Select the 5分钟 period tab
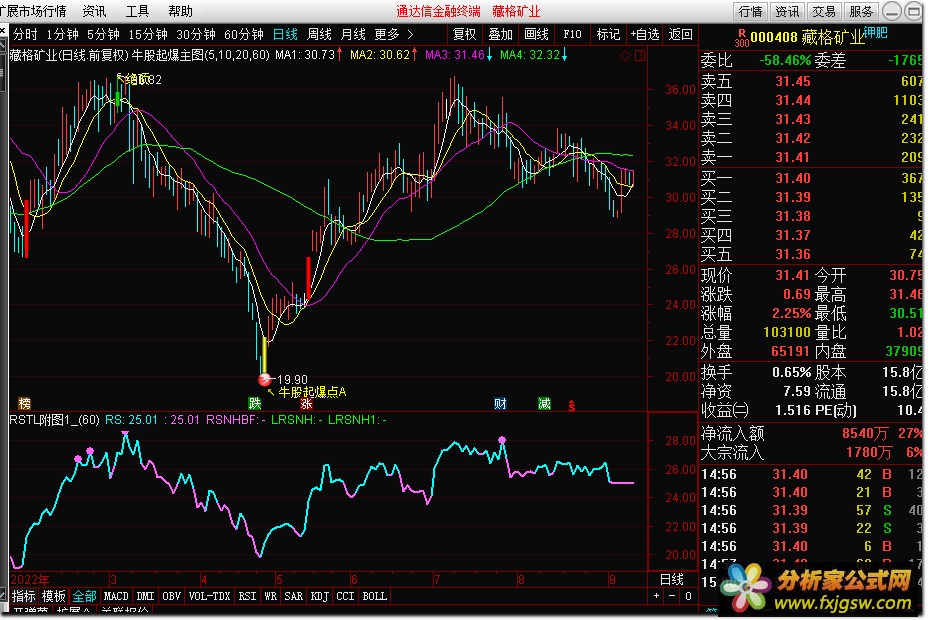 tap(104, 34)
